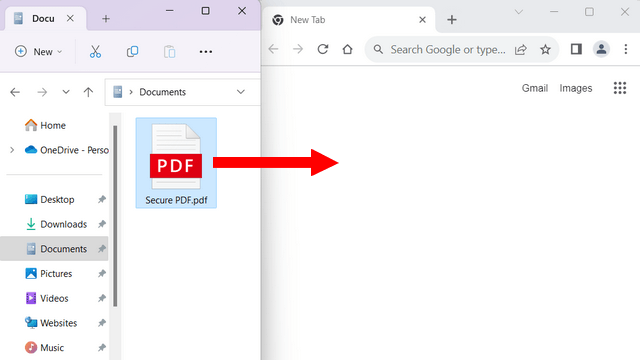Open the Images link
This screenshot has height=360, width=640.
click(x=576, y=88)
